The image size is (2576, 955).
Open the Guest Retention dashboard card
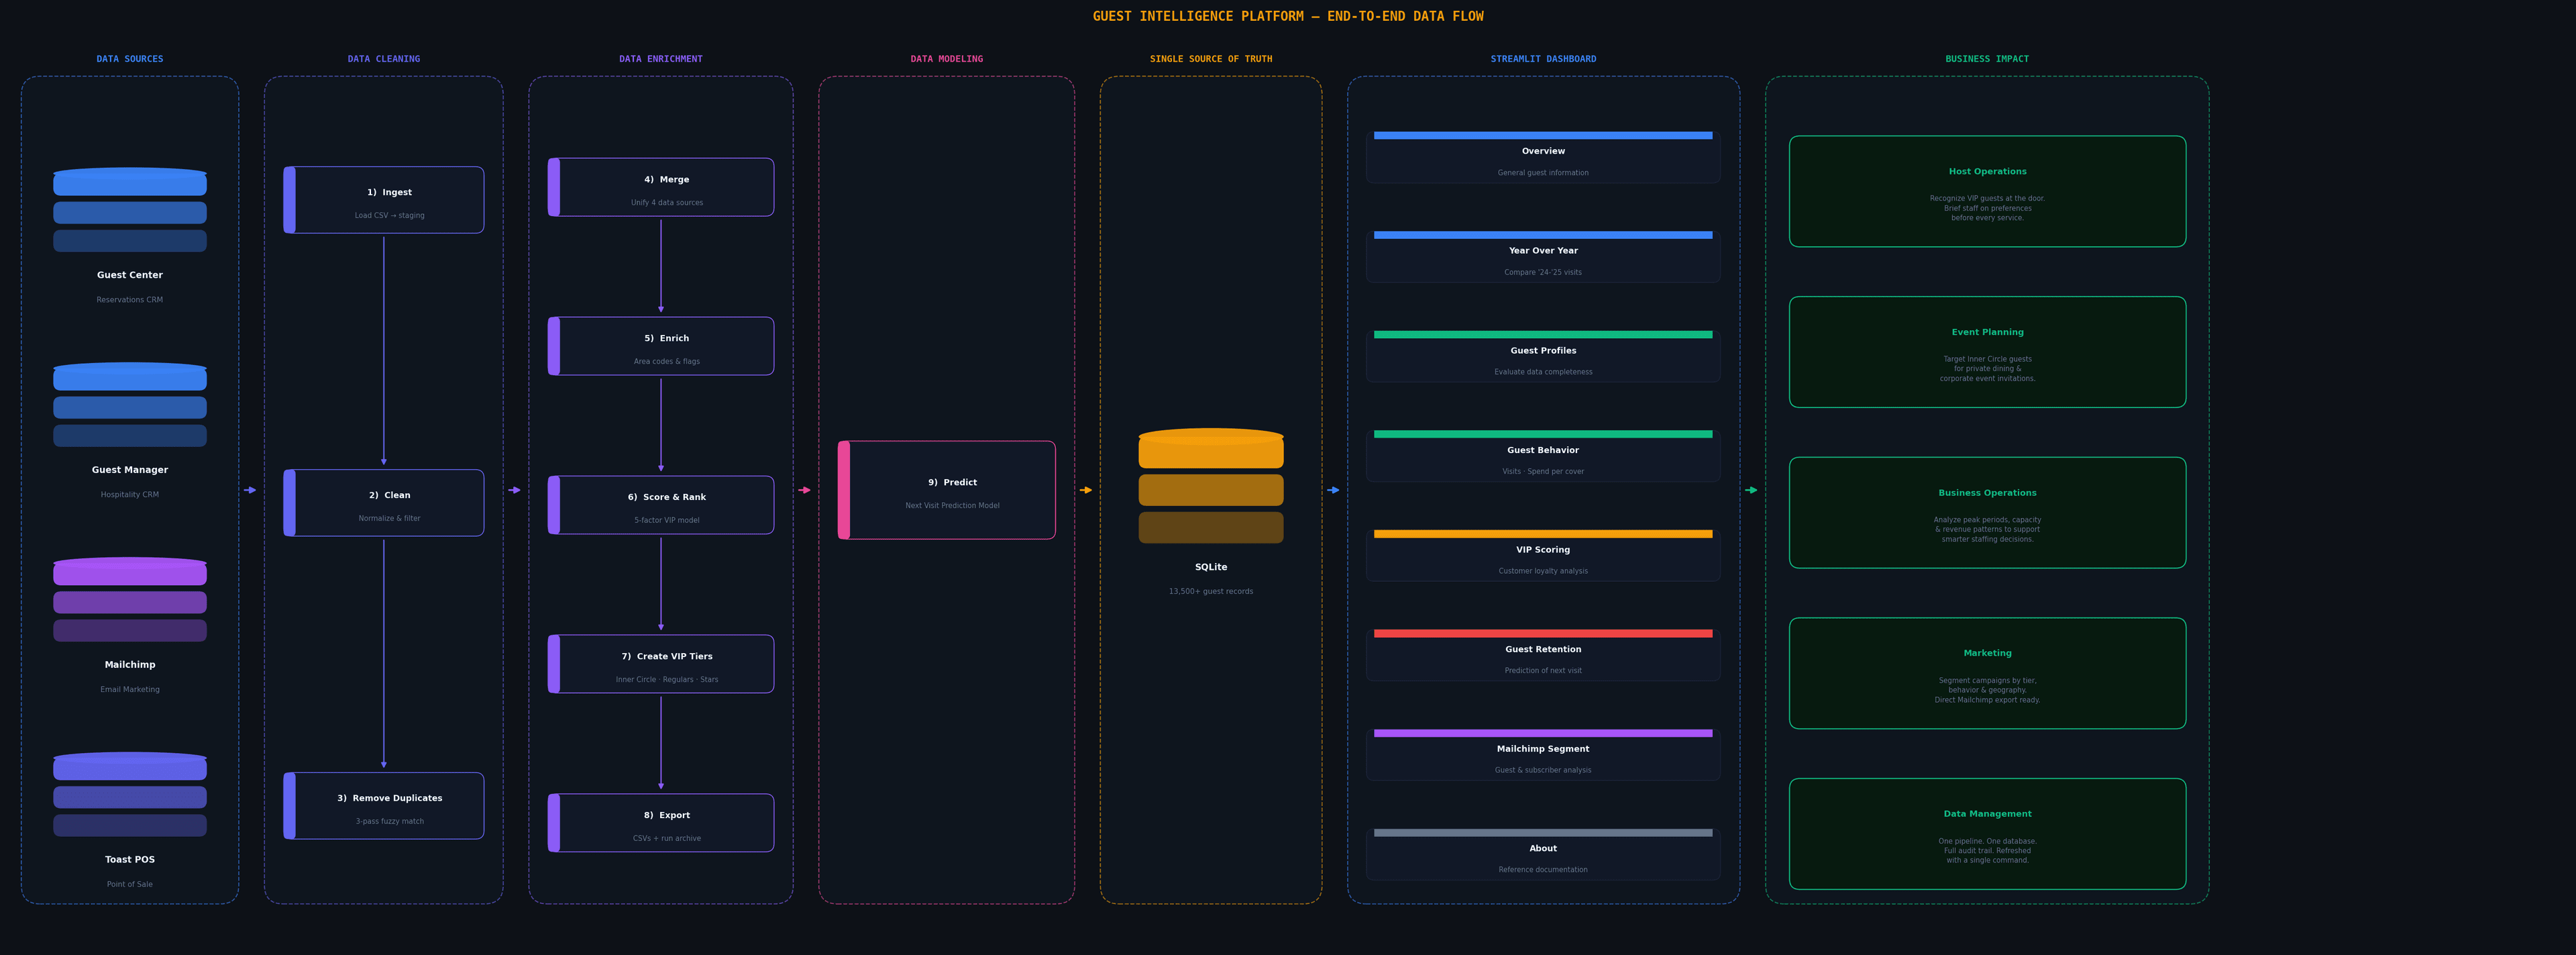[1543, 655]
